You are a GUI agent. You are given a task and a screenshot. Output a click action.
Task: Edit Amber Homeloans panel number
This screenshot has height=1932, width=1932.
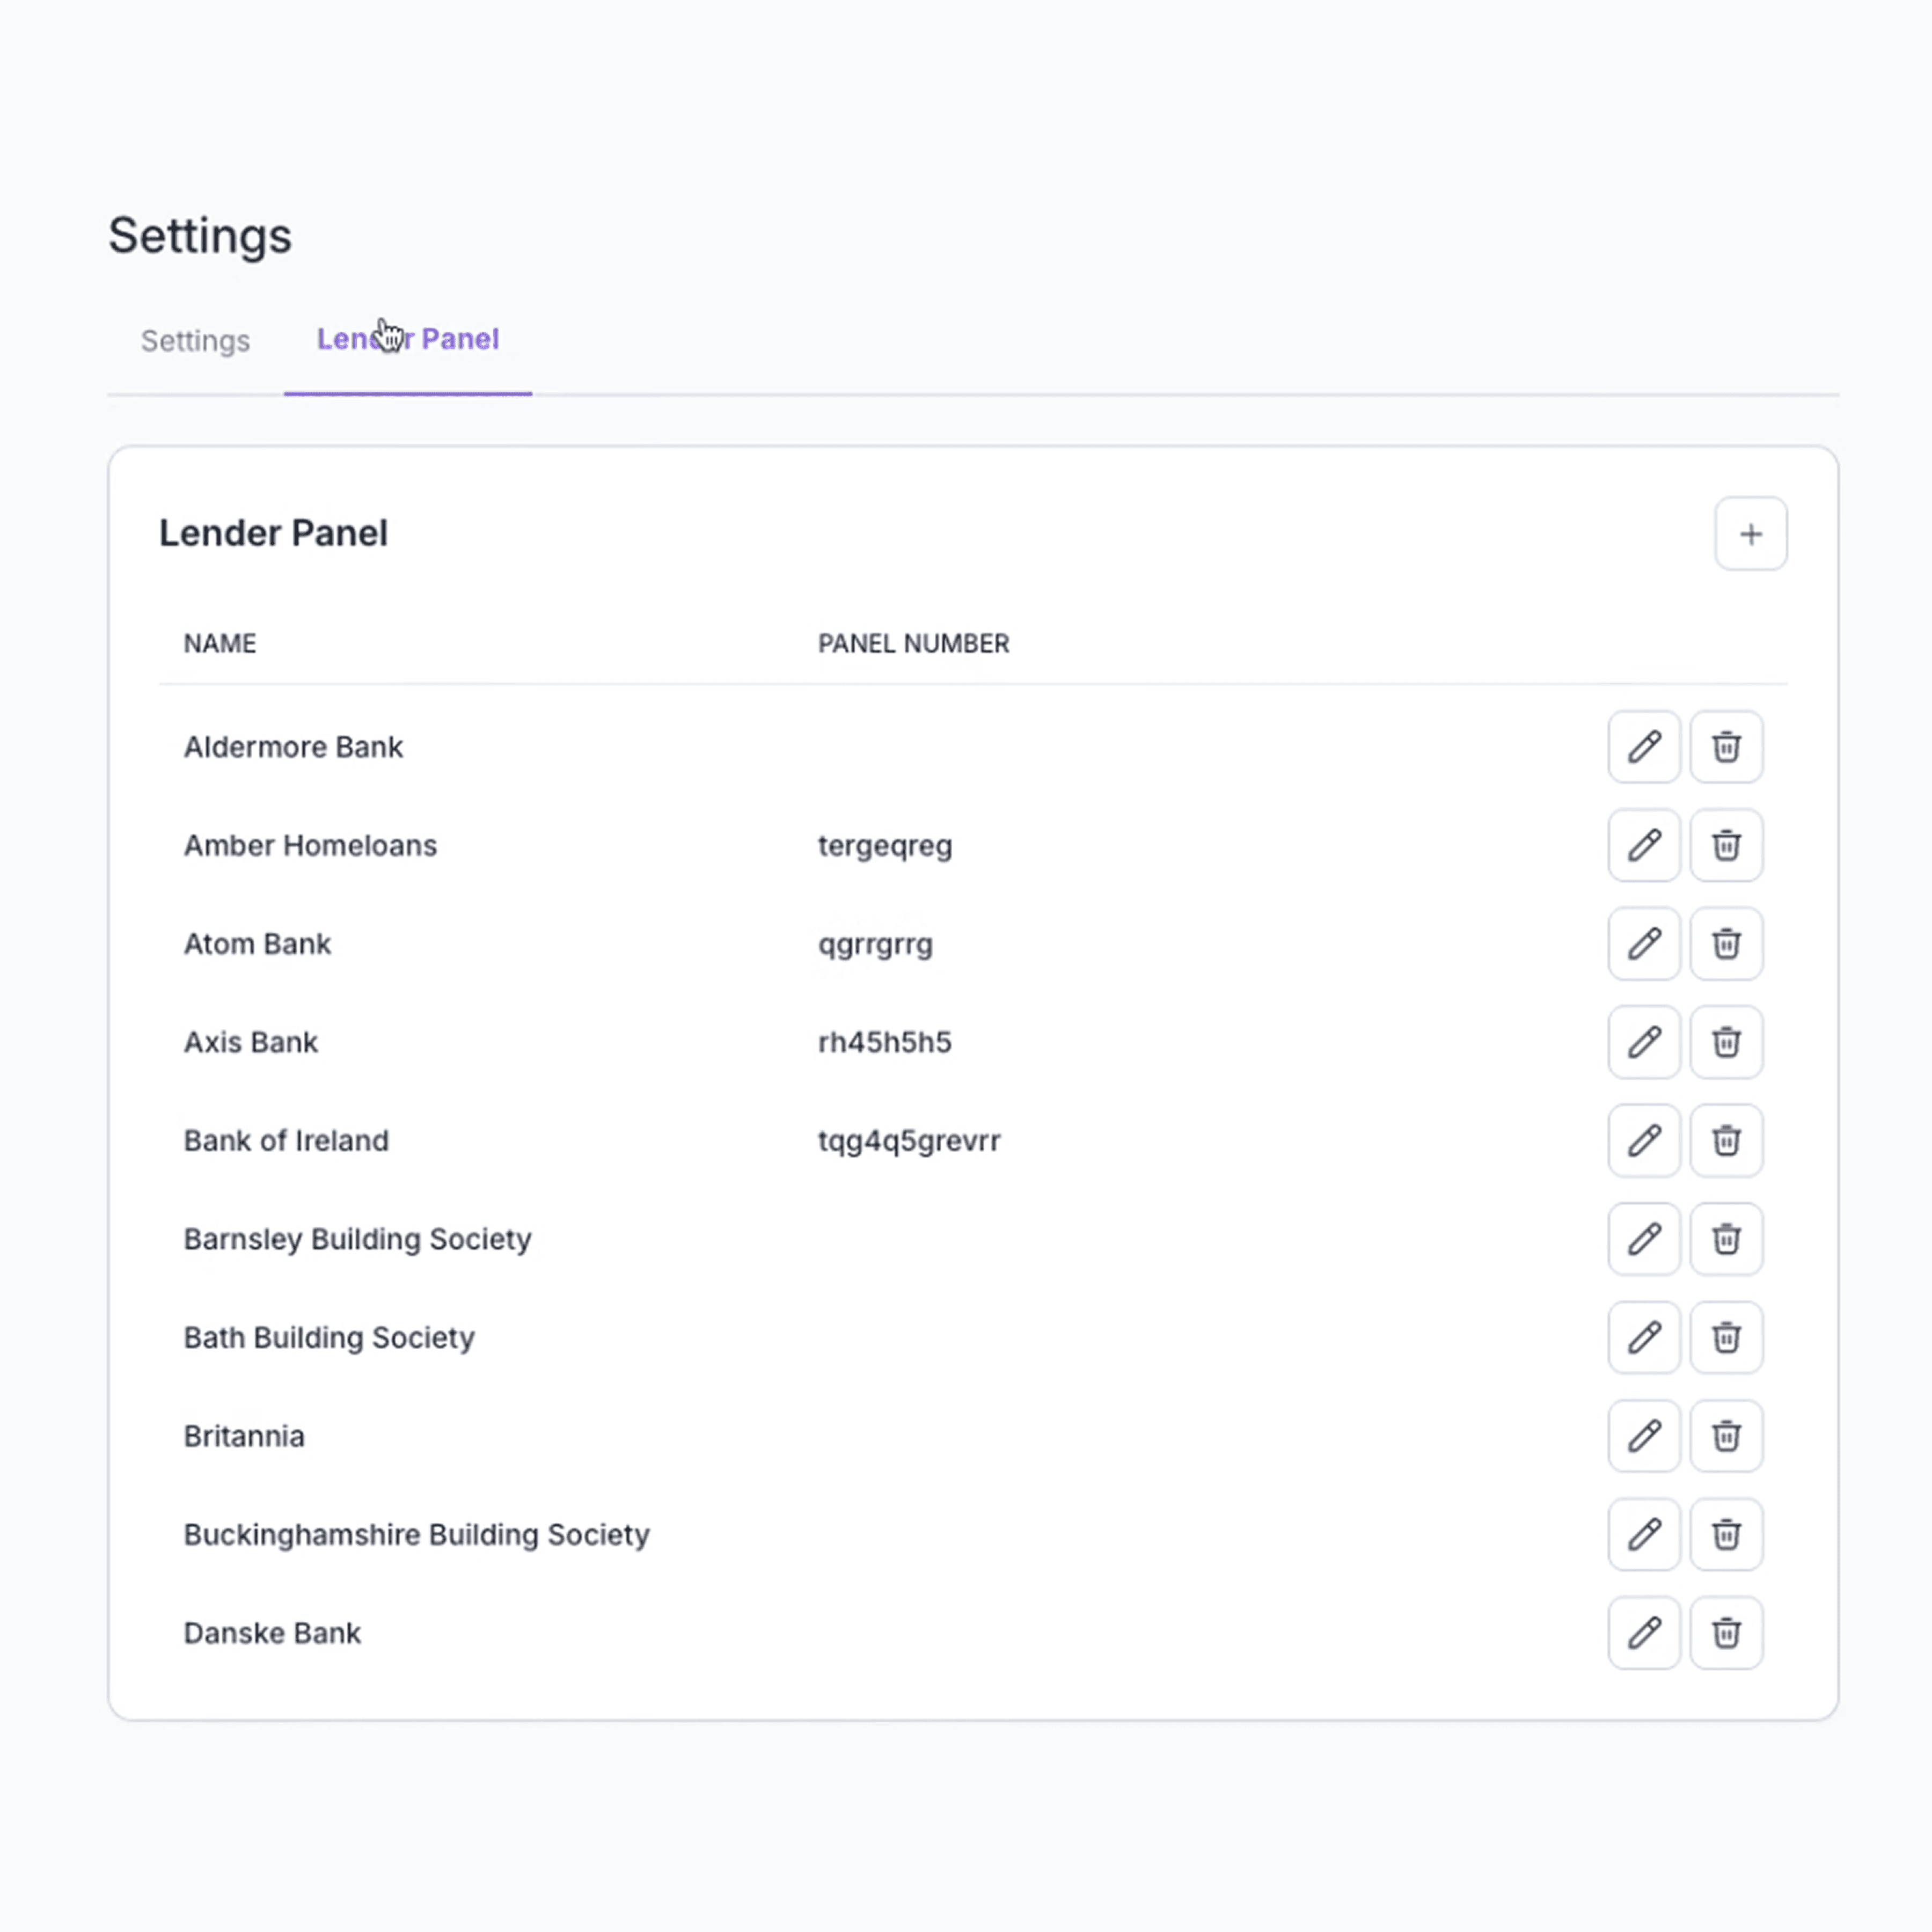1643,845
